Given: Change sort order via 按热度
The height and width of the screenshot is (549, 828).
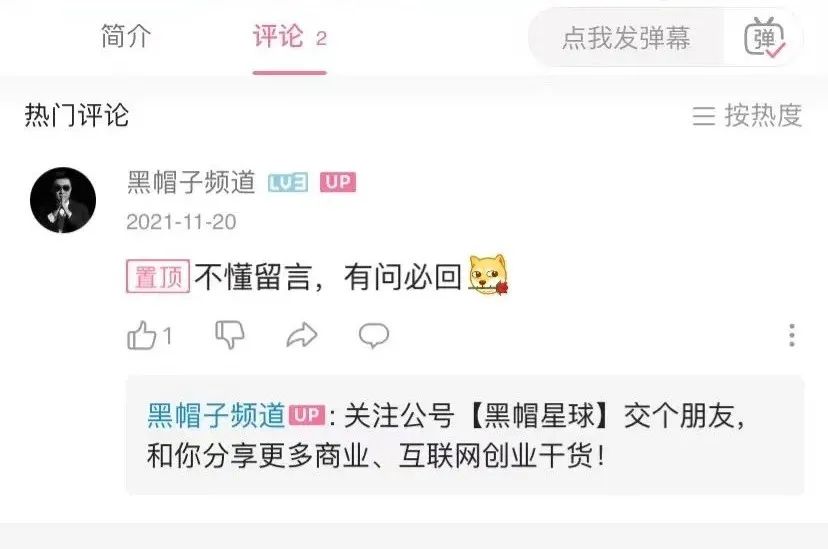Looking at the screenshot, I should pyautogui.click(x=763, y=115).
